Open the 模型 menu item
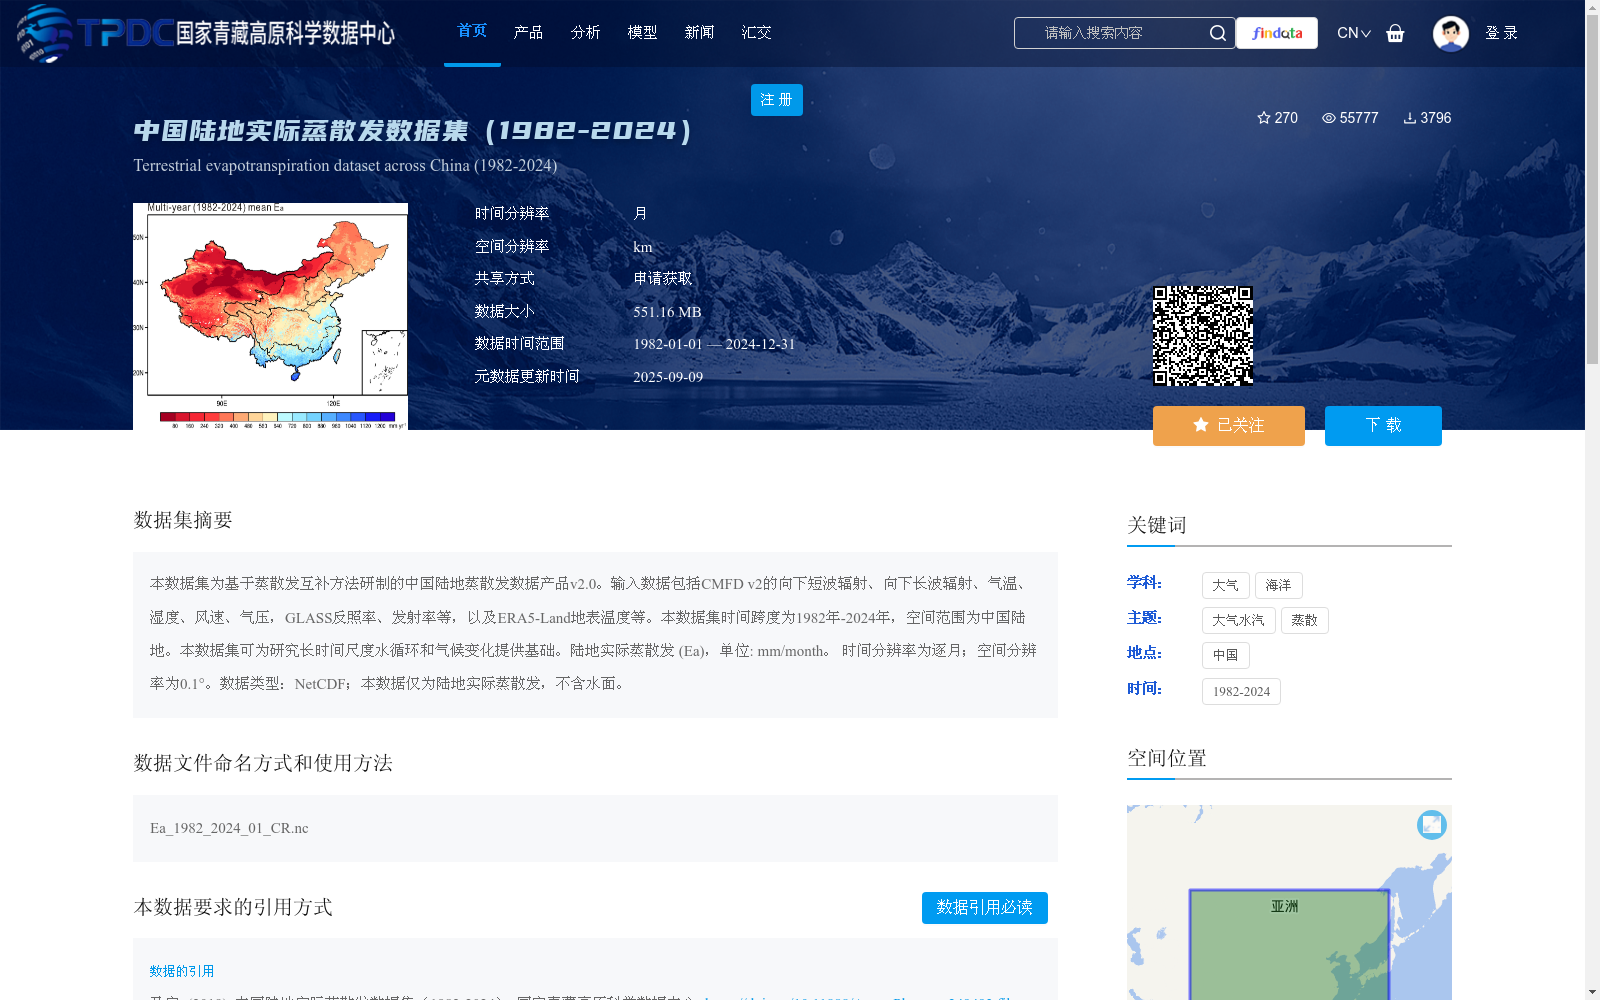 click(x=642, y=32)
